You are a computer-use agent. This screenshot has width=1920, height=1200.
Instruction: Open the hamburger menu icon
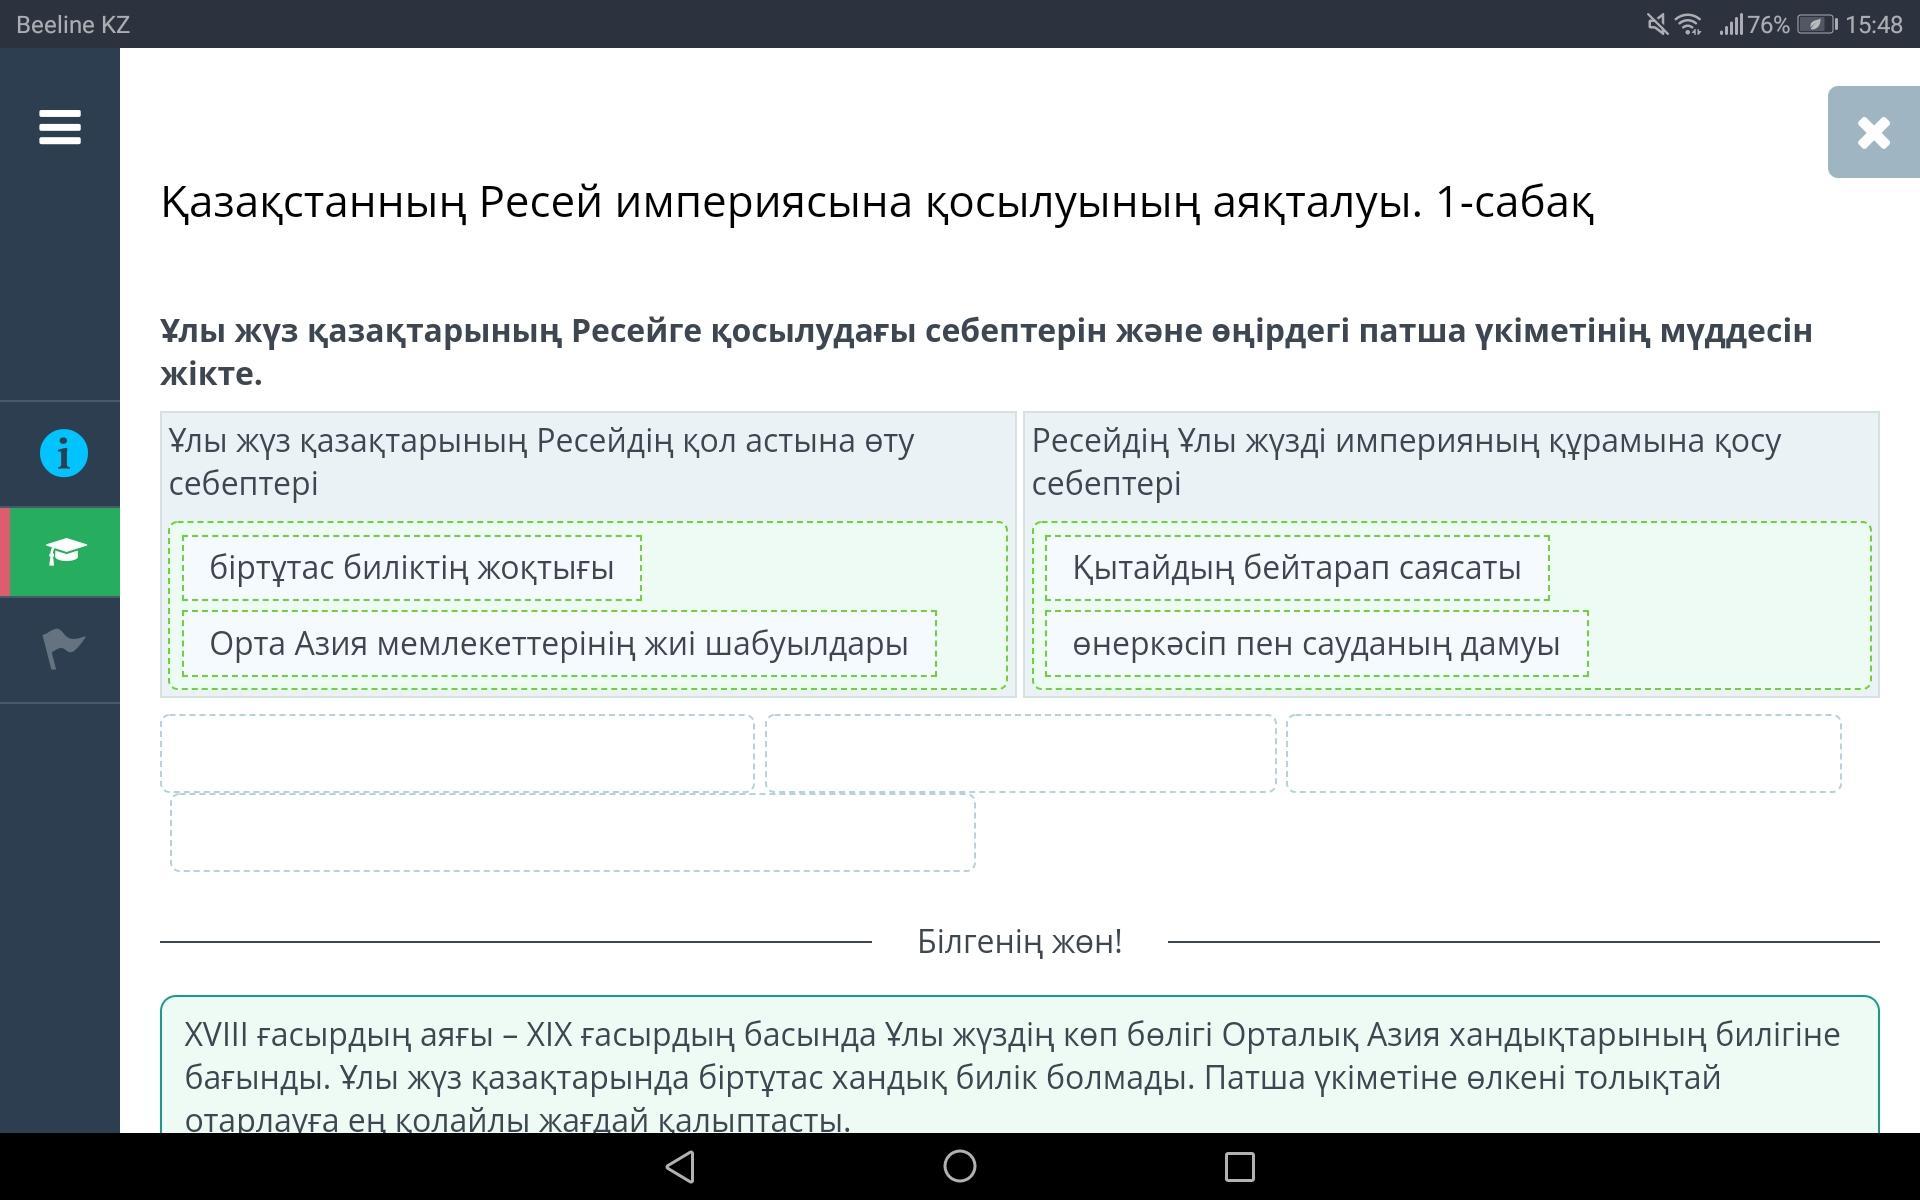60,127
